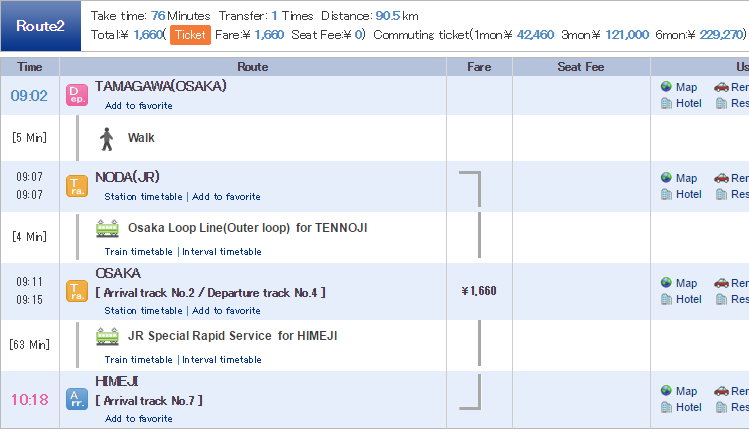Screen dimensions: 749x433
Task: Click the orange Ticket button
Action: tap(190, 35)
